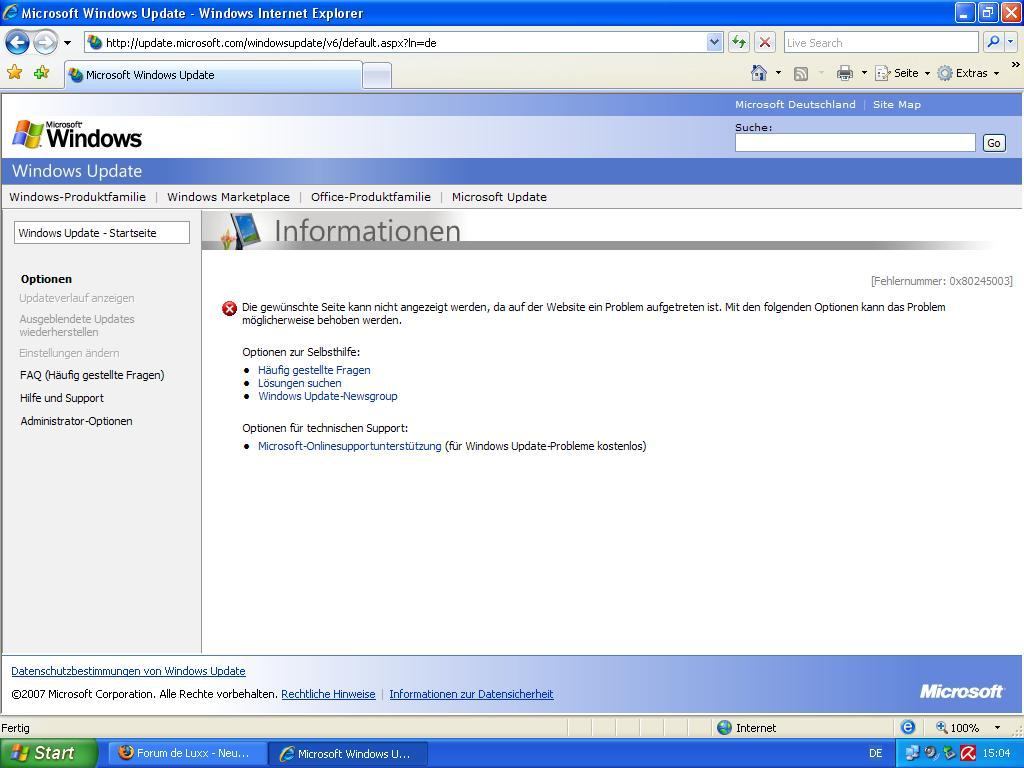Open the Lösungen suchen link
Screen dimensions: 1024x768
[x=300, y=383]
